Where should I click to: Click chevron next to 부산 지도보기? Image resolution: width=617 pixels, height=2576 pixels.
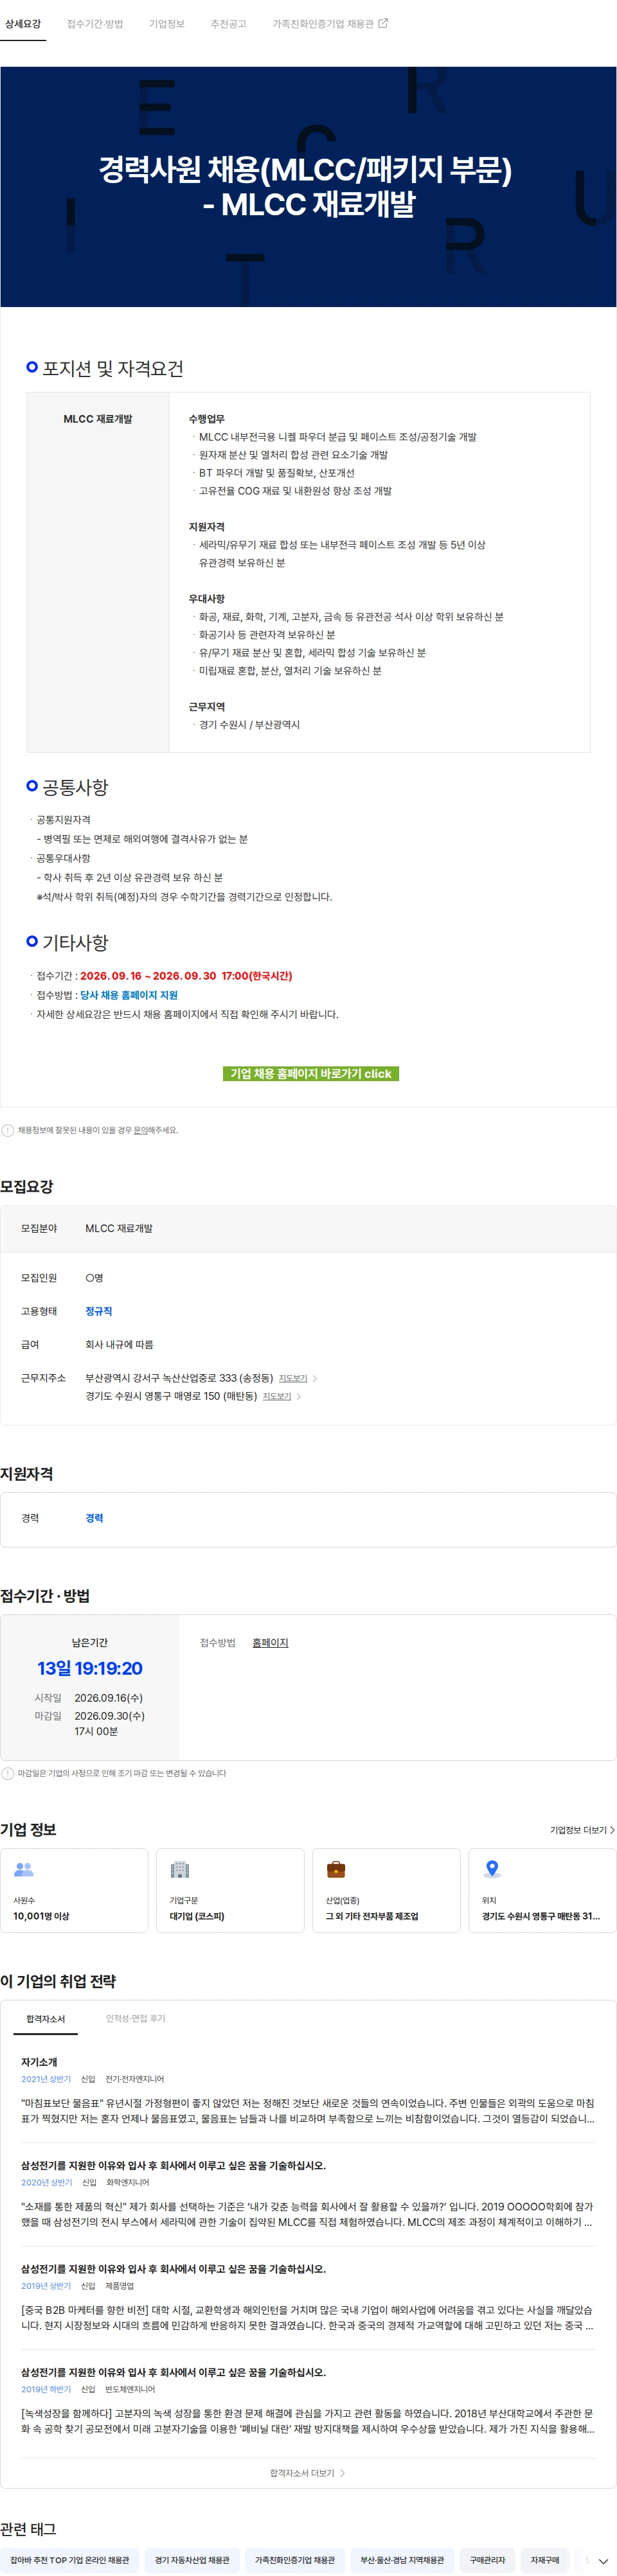click(315, 1378)
